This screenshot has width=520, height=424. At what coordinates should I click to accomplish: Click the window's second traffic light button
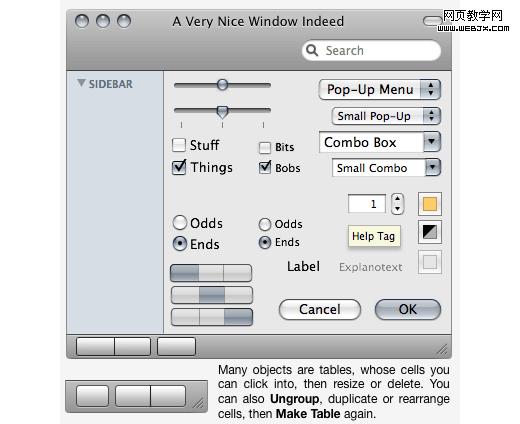103,21
